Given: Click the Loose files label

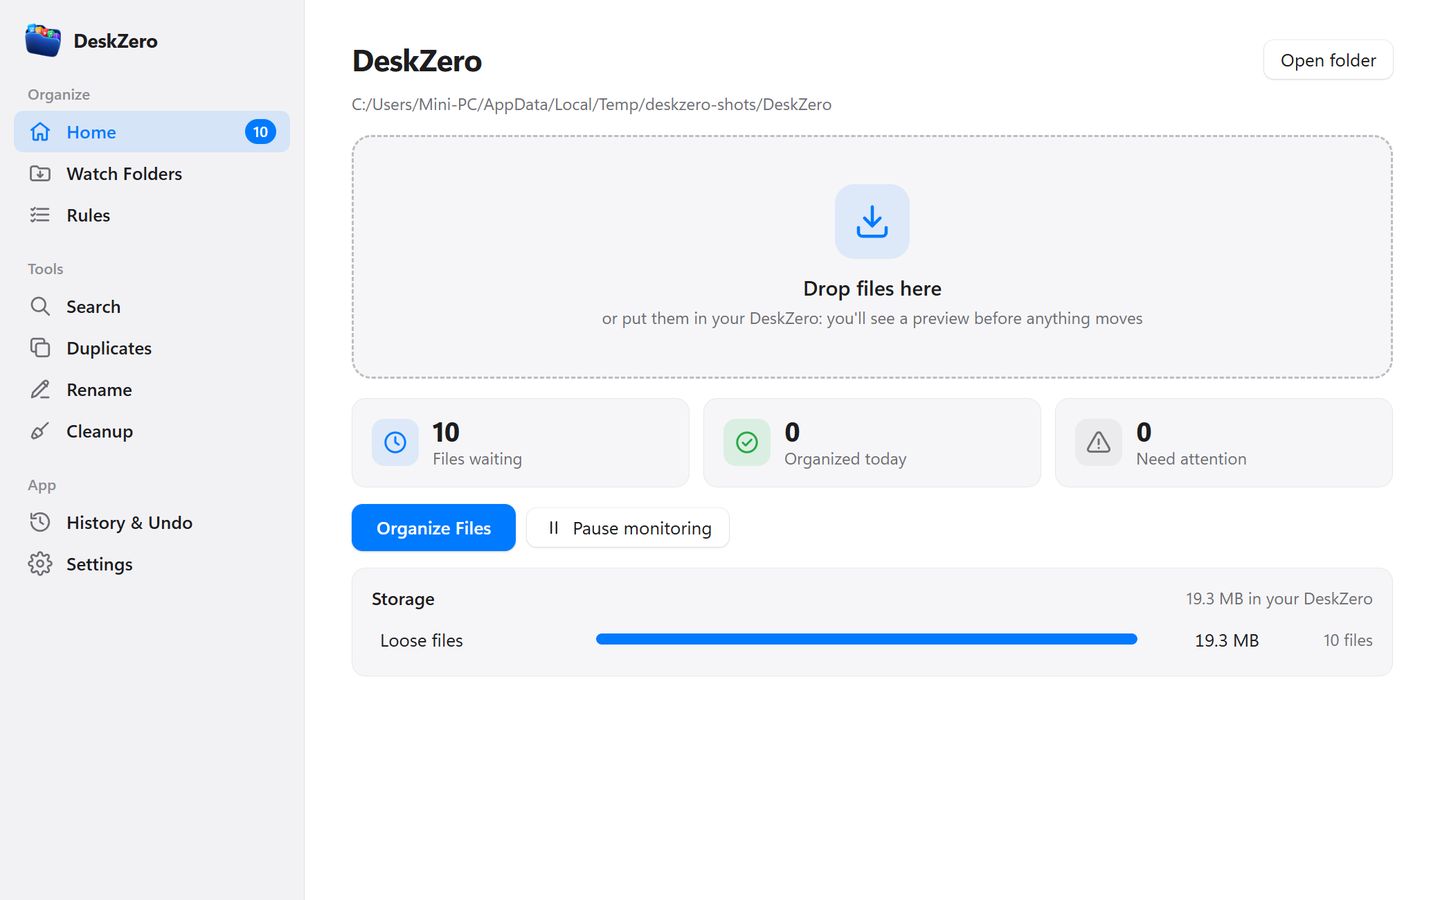Looking at the screenshot, I should pos(421,640).
